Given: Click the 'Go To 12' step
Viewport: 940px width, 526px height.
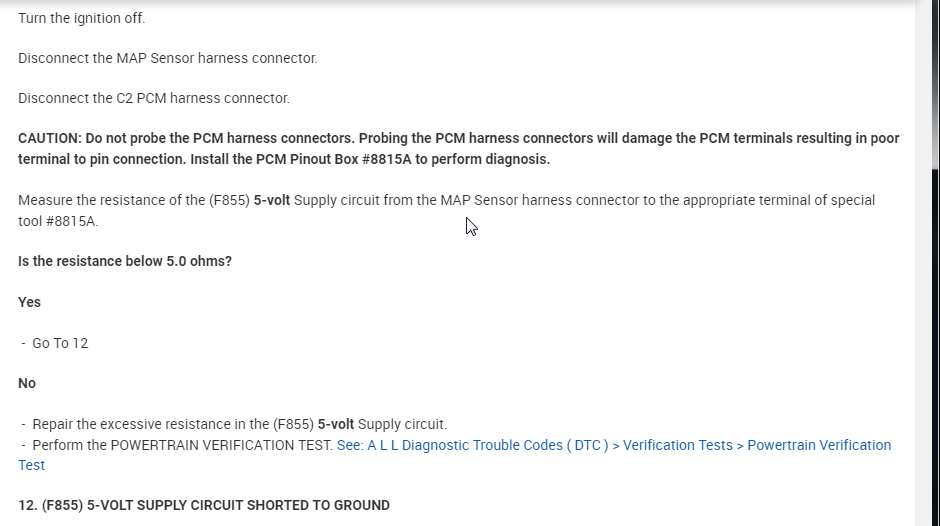Looking at the screenshot, I should [x=60, y=343].
